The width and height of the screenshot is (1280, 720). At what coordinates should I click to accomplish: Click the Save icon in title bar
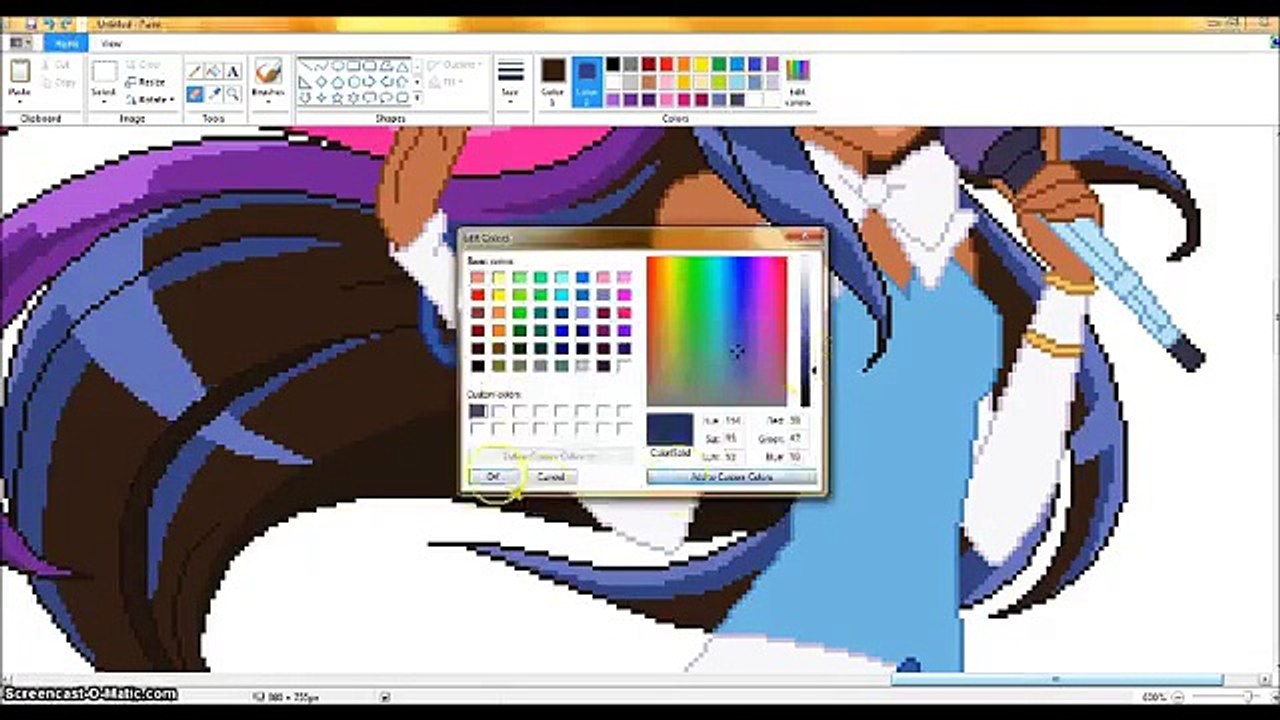[x=33, y=23]
